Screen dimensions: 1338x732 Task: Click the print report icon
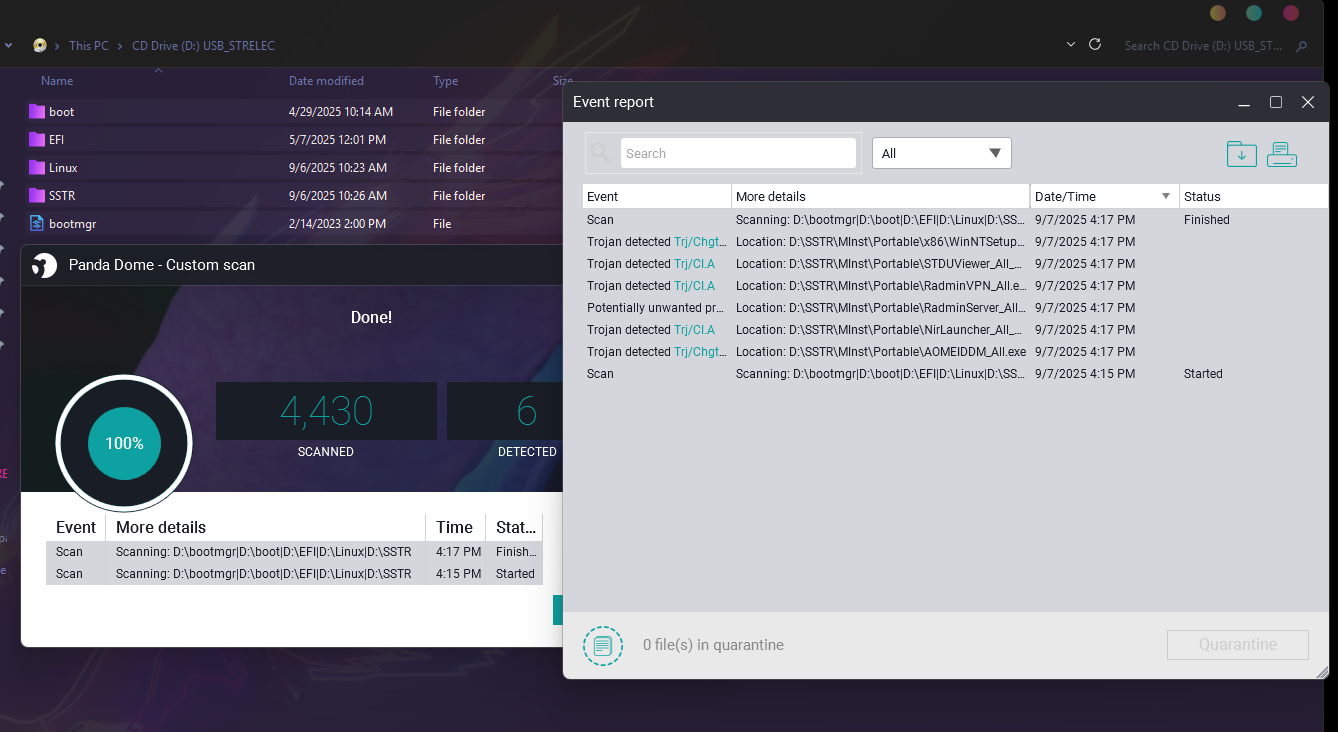click(x=1282, y=154)
